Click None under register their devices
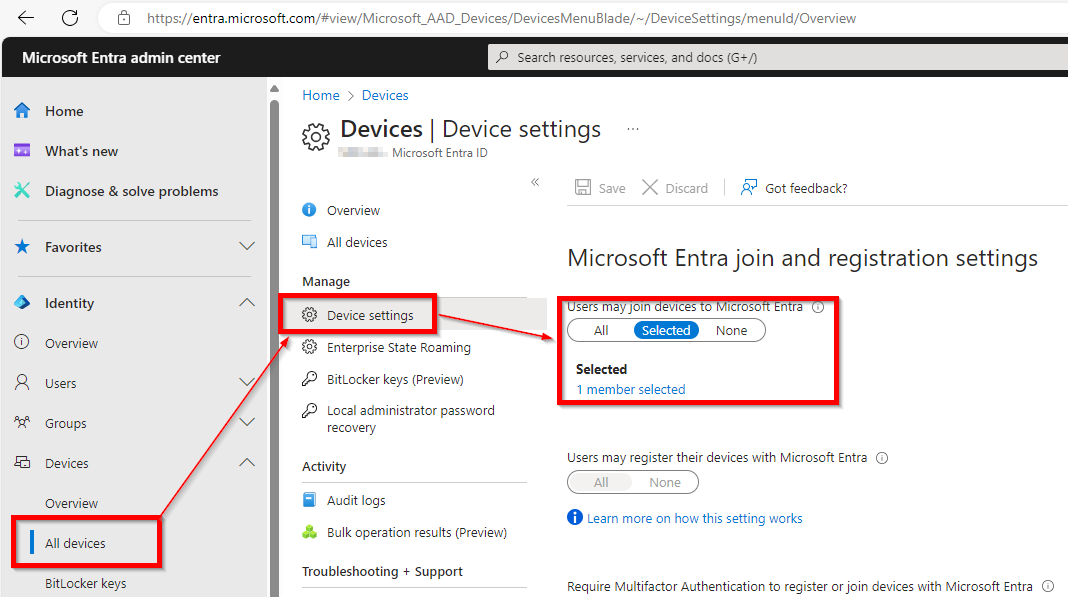This screenshot has width=1068, height=597. point(665,483)
